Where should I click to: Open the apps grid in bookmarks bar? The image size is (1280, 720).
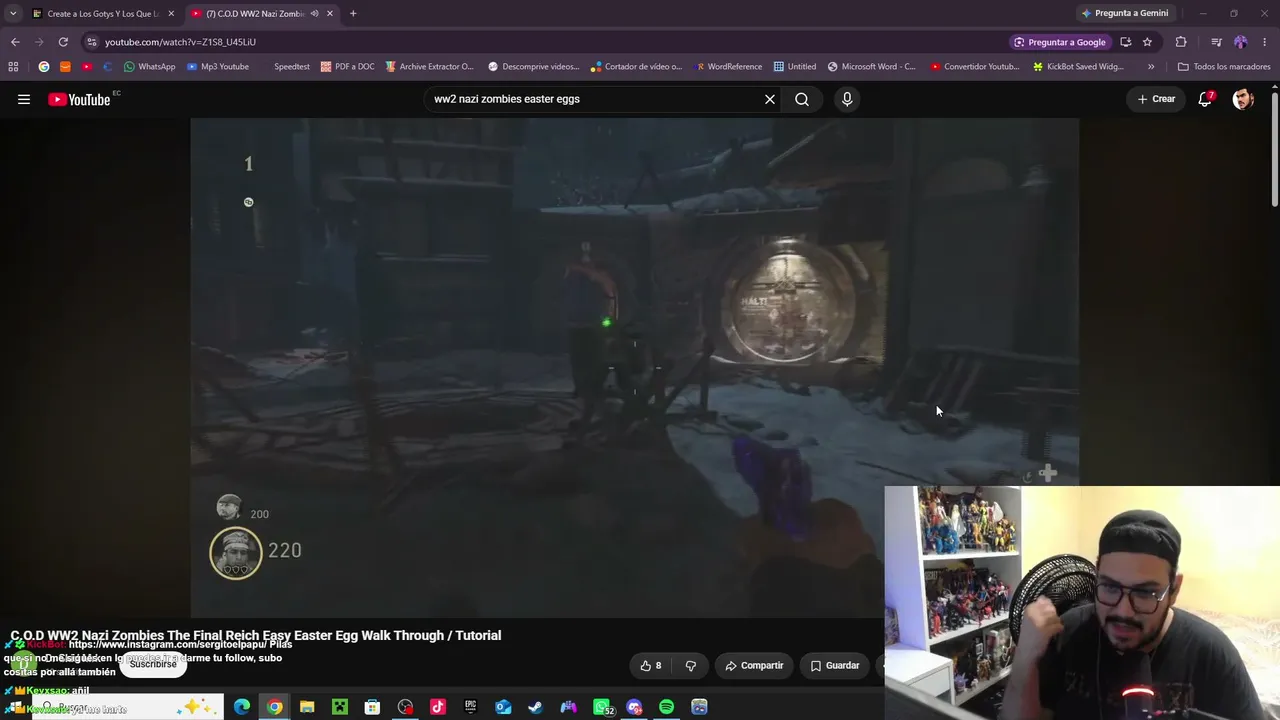13,67
